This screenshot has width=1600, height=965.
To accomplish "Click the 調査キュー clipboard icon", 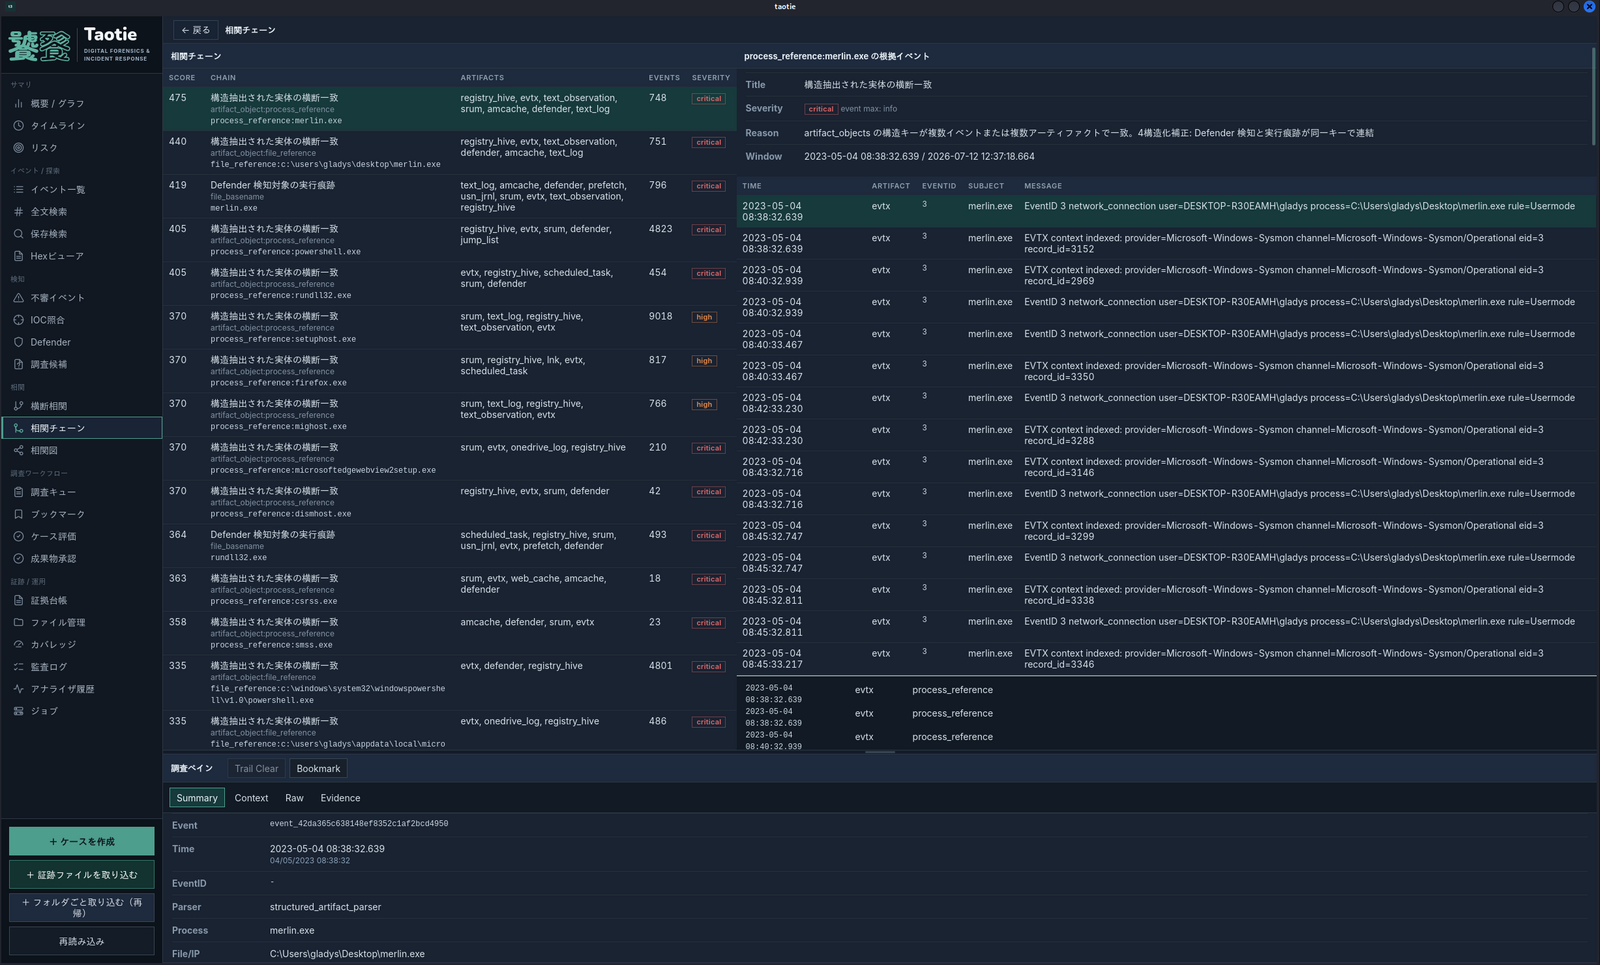I will (18, 492).
